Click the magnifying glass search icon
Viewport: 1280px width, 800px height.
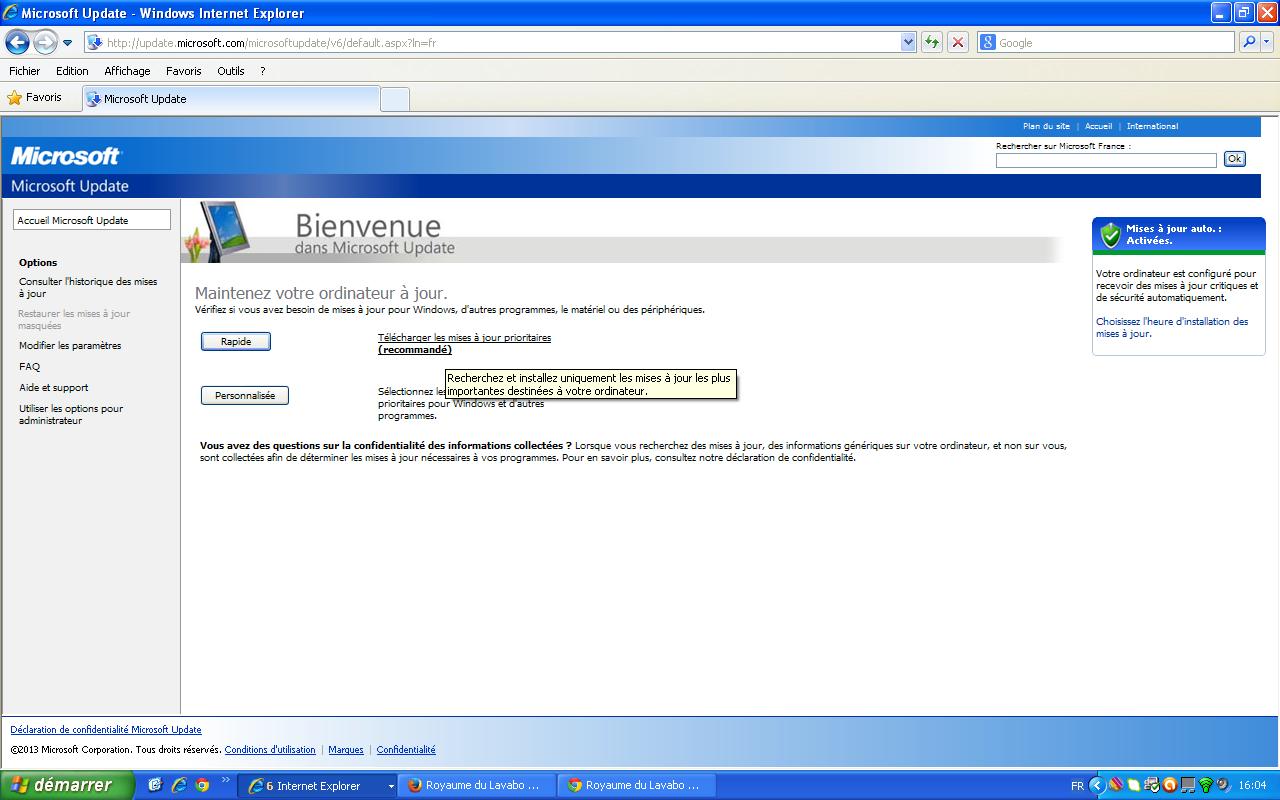[x=1249, y=42]
